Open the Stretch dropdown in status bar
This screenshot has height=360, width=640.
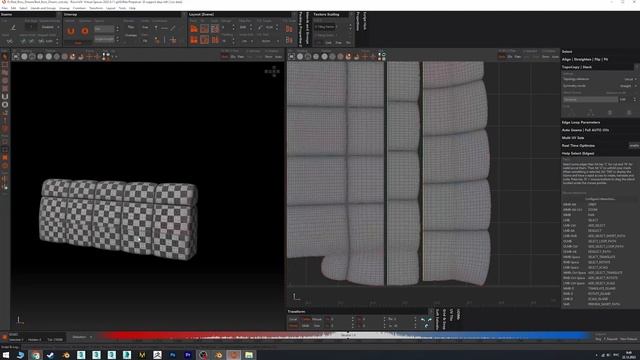point(82,337)
